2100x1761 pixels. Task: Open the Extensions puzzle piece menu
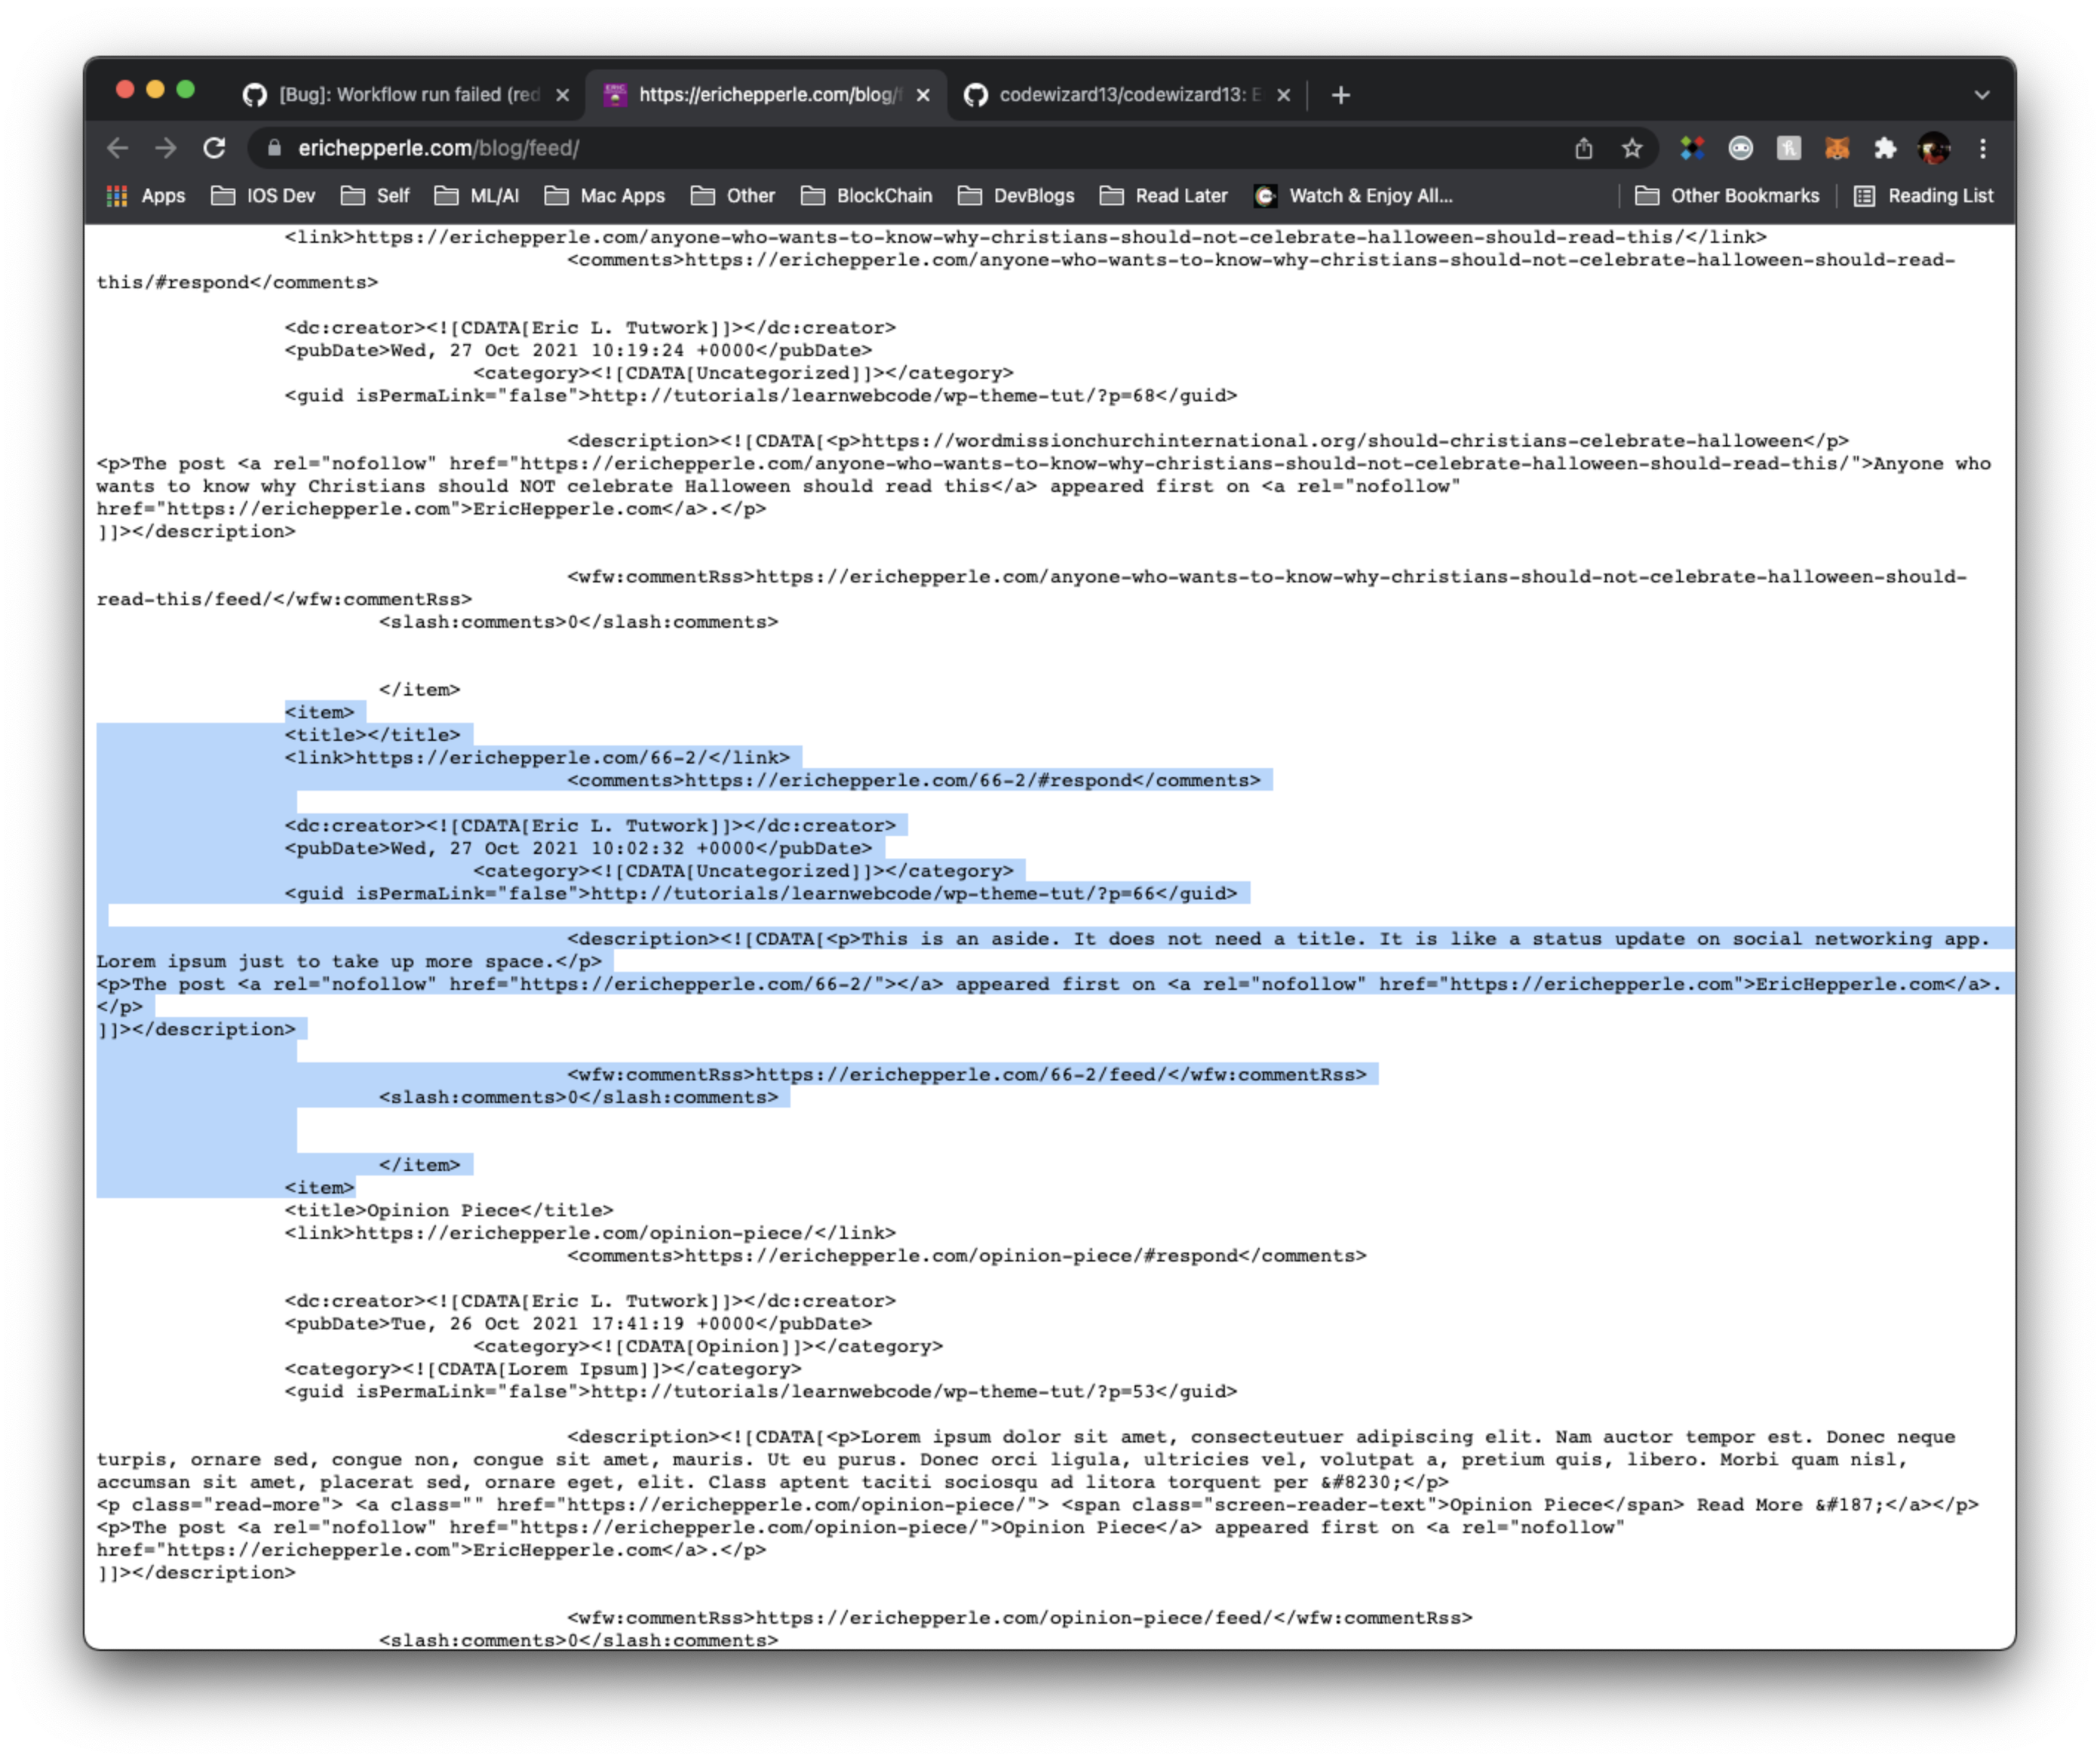[1885, 149]
